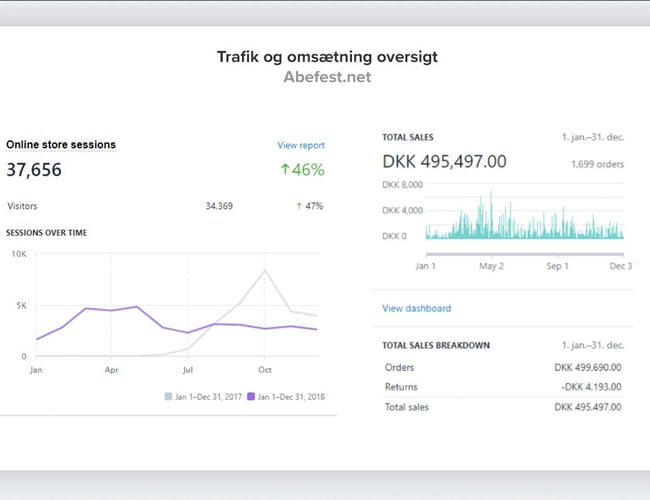Click the purple 2018 legend swatch
The image size is (650, 500).
tap(251, 396)
